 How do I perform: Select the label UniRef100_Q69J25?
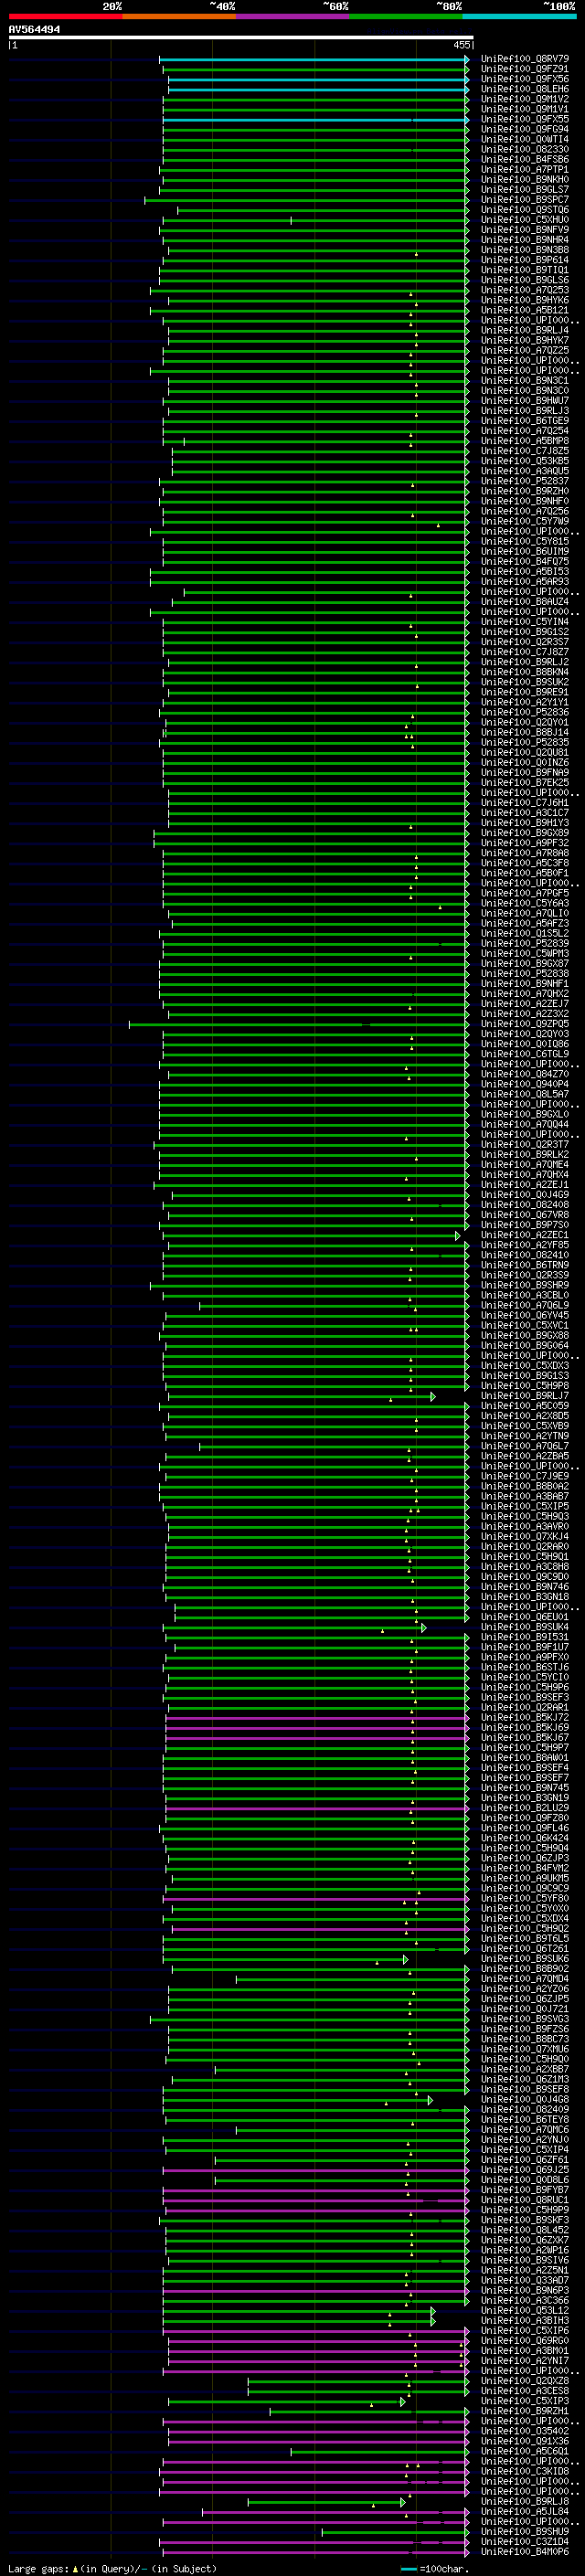524,2170
